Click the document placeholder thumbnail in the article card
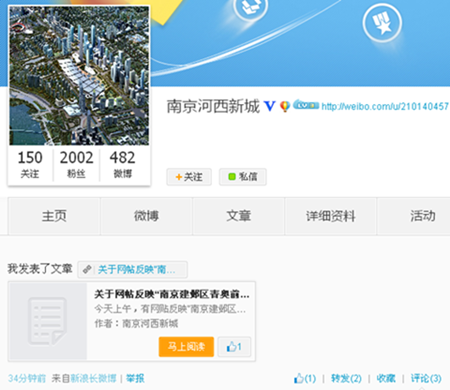450x390 pixels. [48, 321]
